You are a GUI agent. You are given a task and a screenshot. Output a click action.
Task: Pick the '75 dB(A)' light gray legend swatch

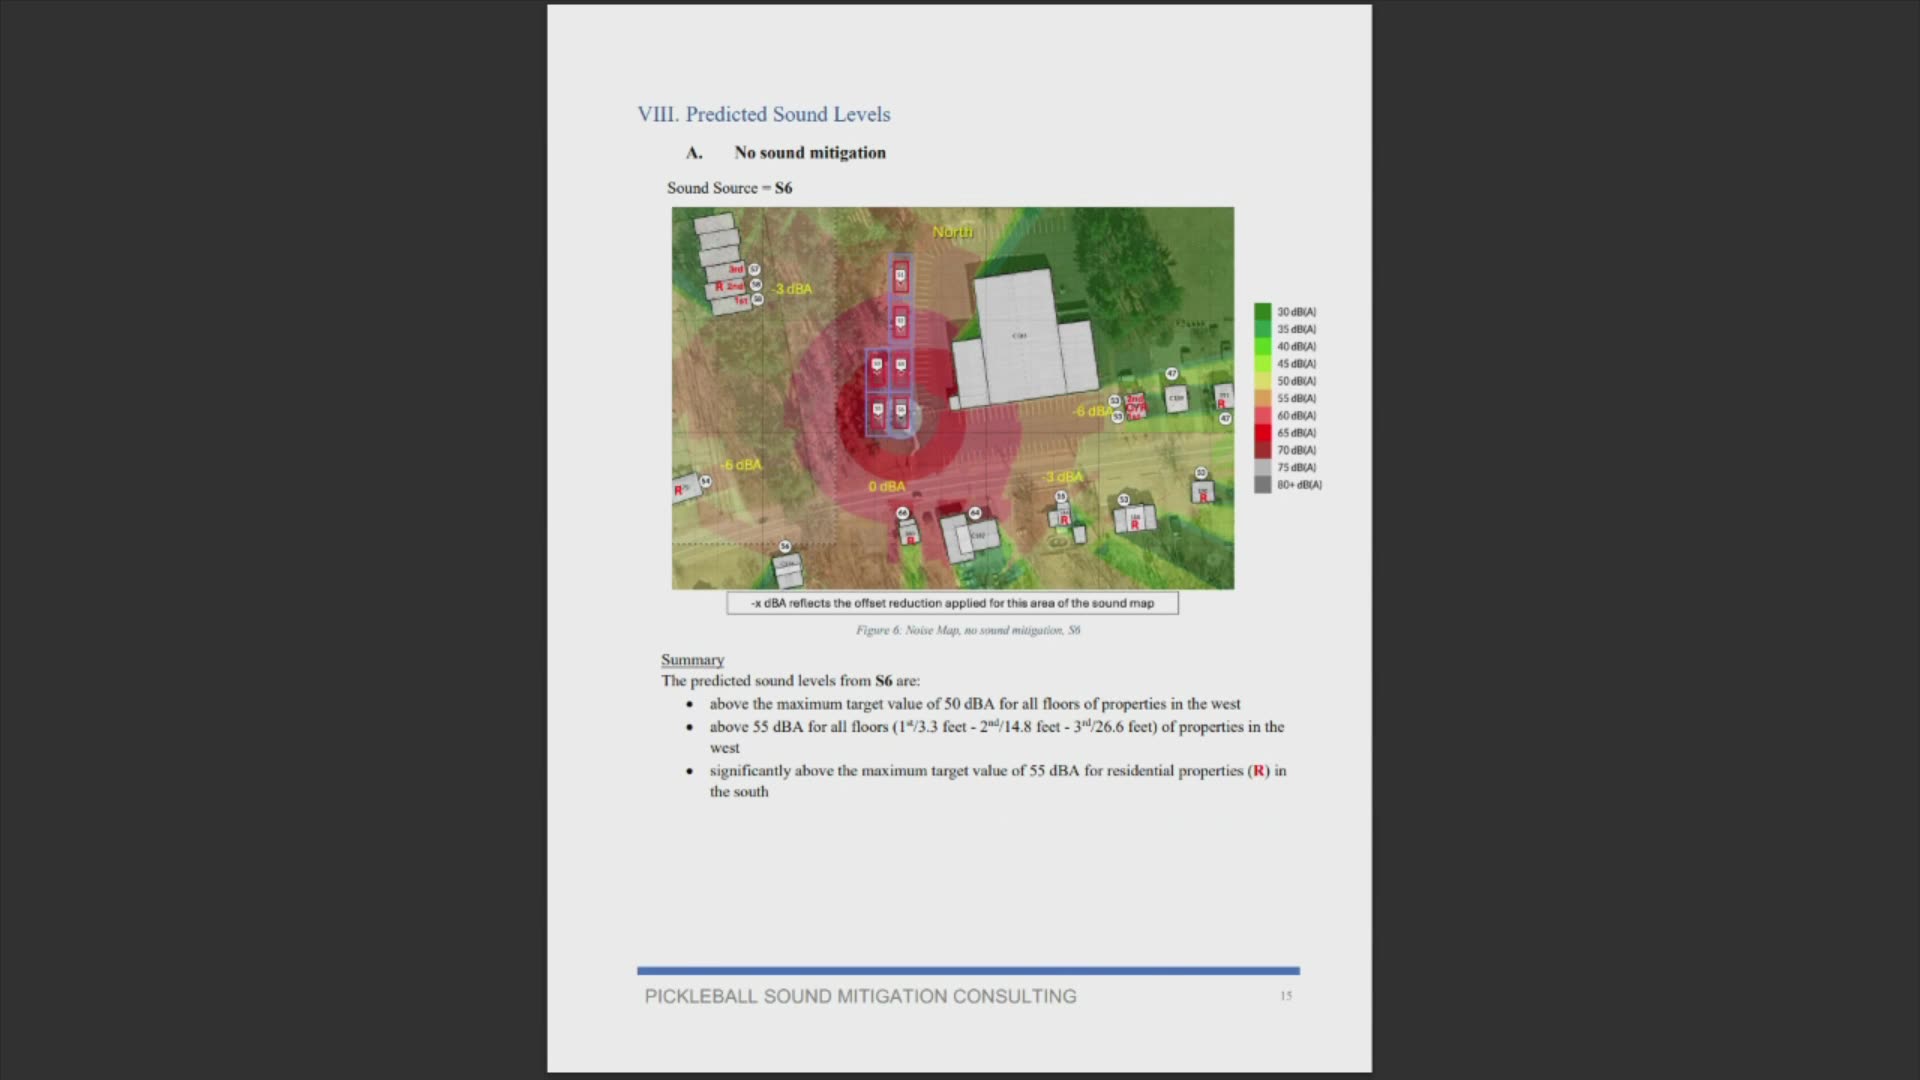[x=1263, y=467]
